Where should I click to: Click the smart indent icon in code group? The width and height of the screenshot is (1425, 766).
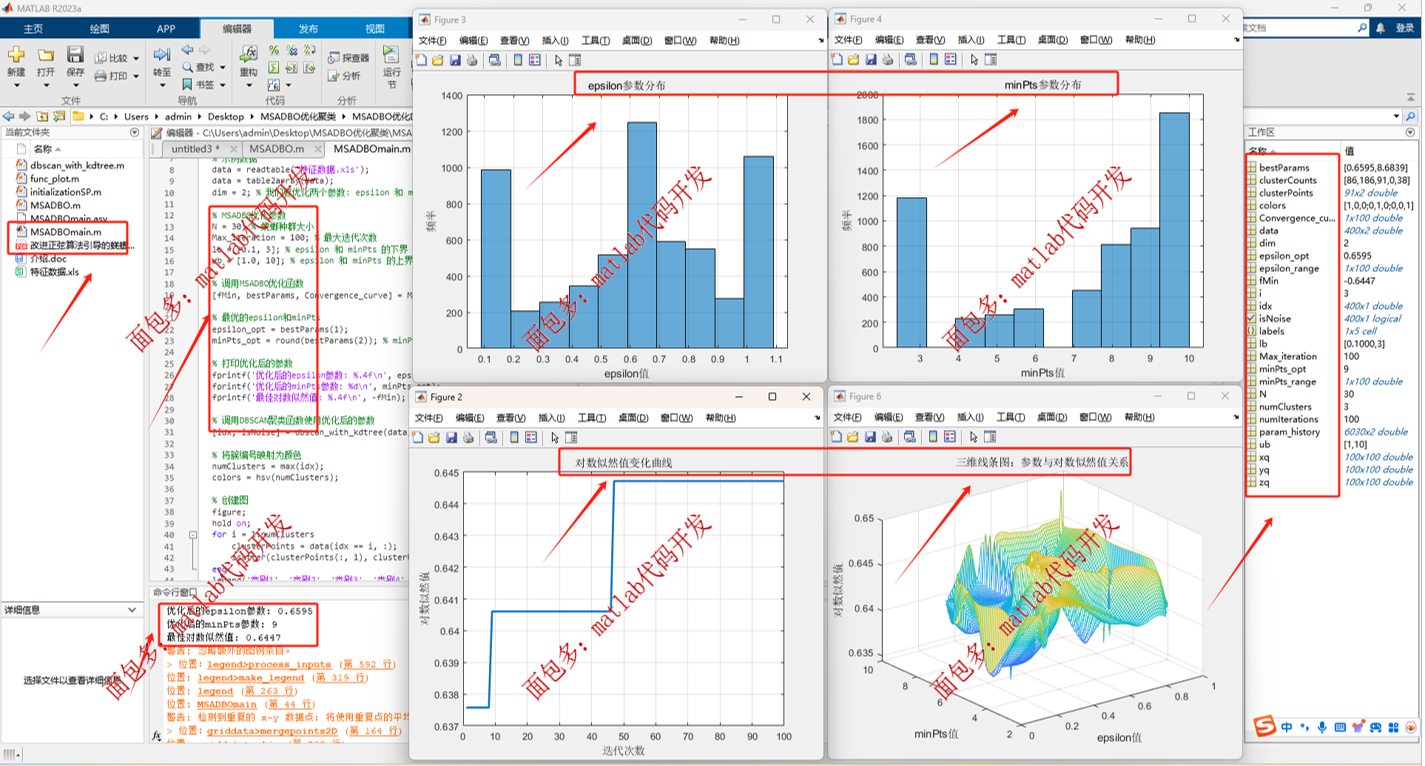[x=273, y=67]
